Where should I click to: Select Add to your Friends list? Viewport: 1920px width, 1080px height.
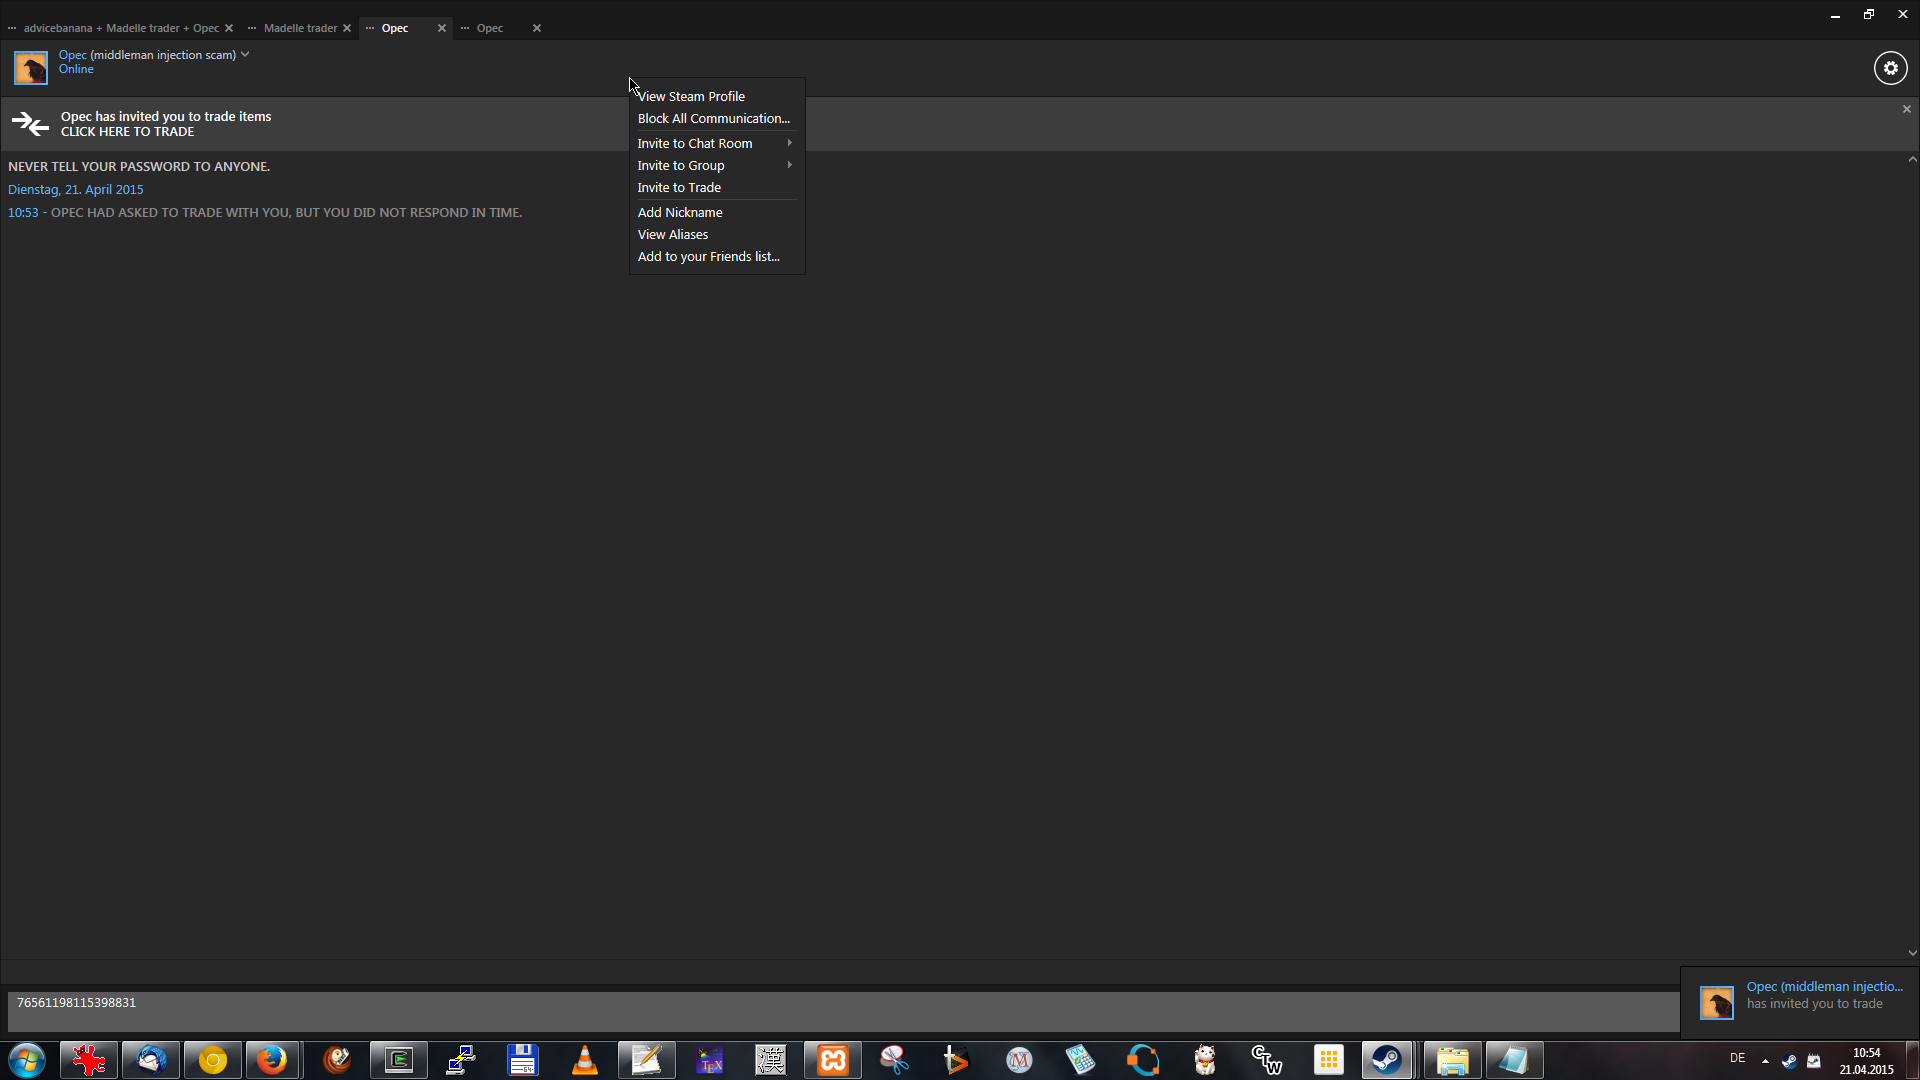pyautogui.click(x=708, y=256)
